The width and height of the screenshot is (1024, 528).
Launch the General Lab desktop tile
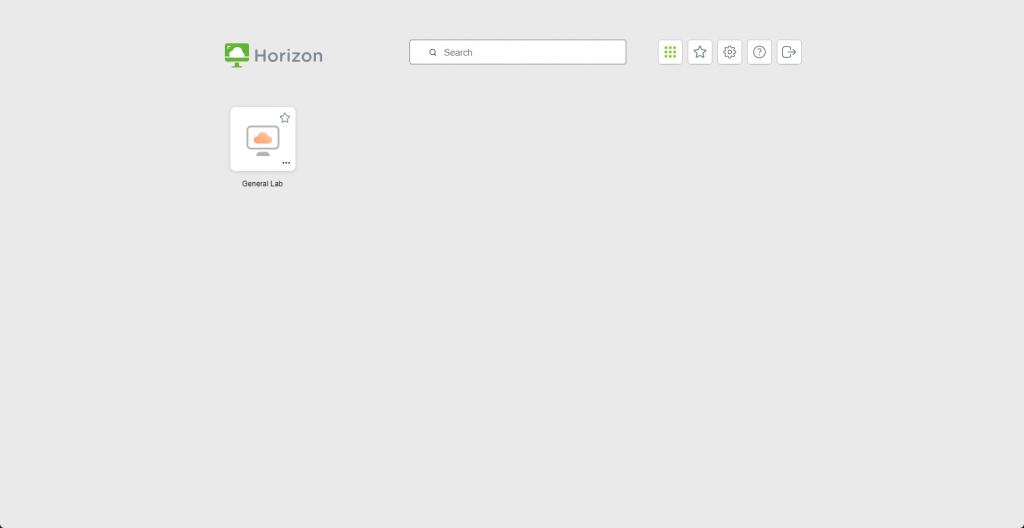(x=263, y=139)
